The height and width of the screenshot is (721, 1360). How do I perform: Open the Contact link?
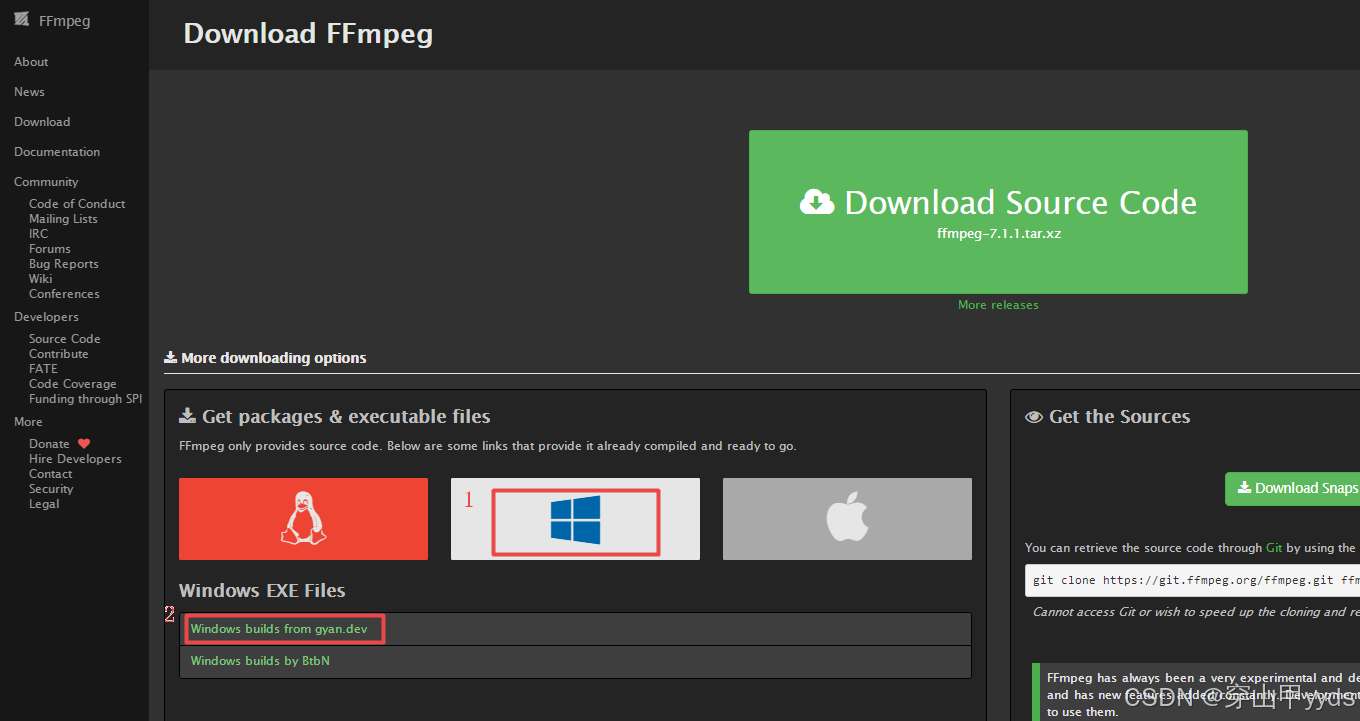tap(51, 474)
